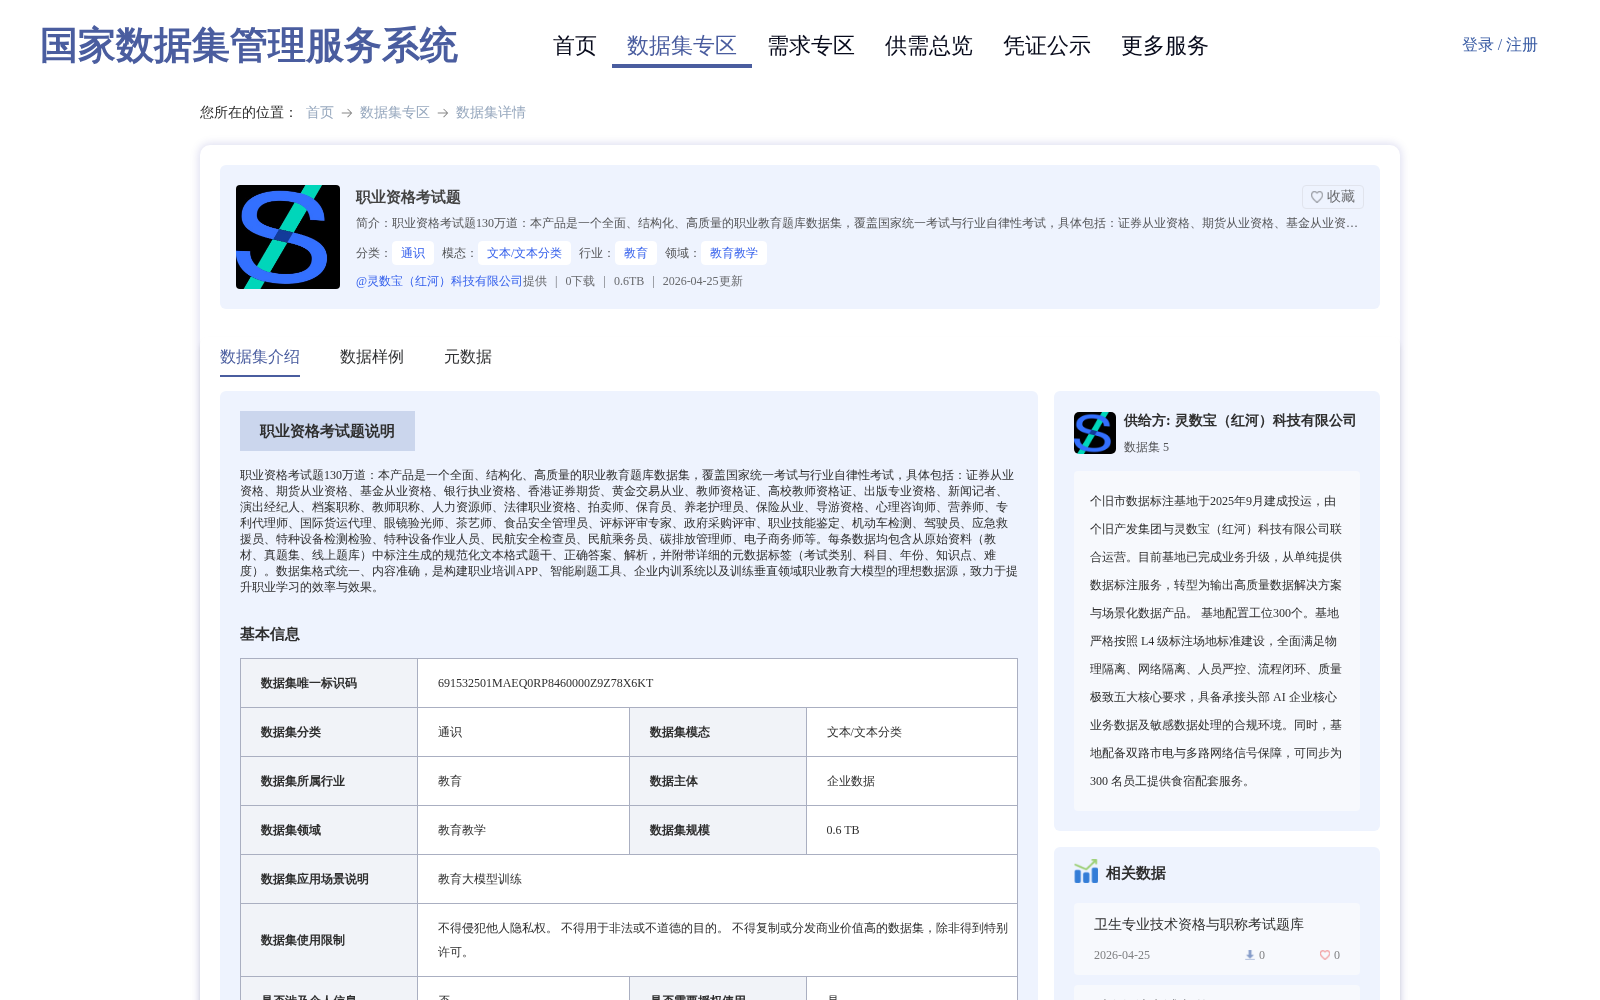Open the 首页 navigation item

pos(575,46)
